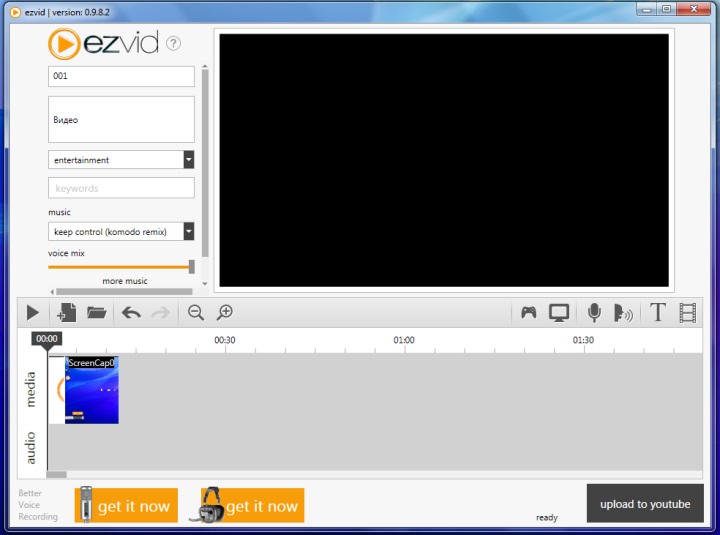Add text slide with the T icon

tap(657, 313)
